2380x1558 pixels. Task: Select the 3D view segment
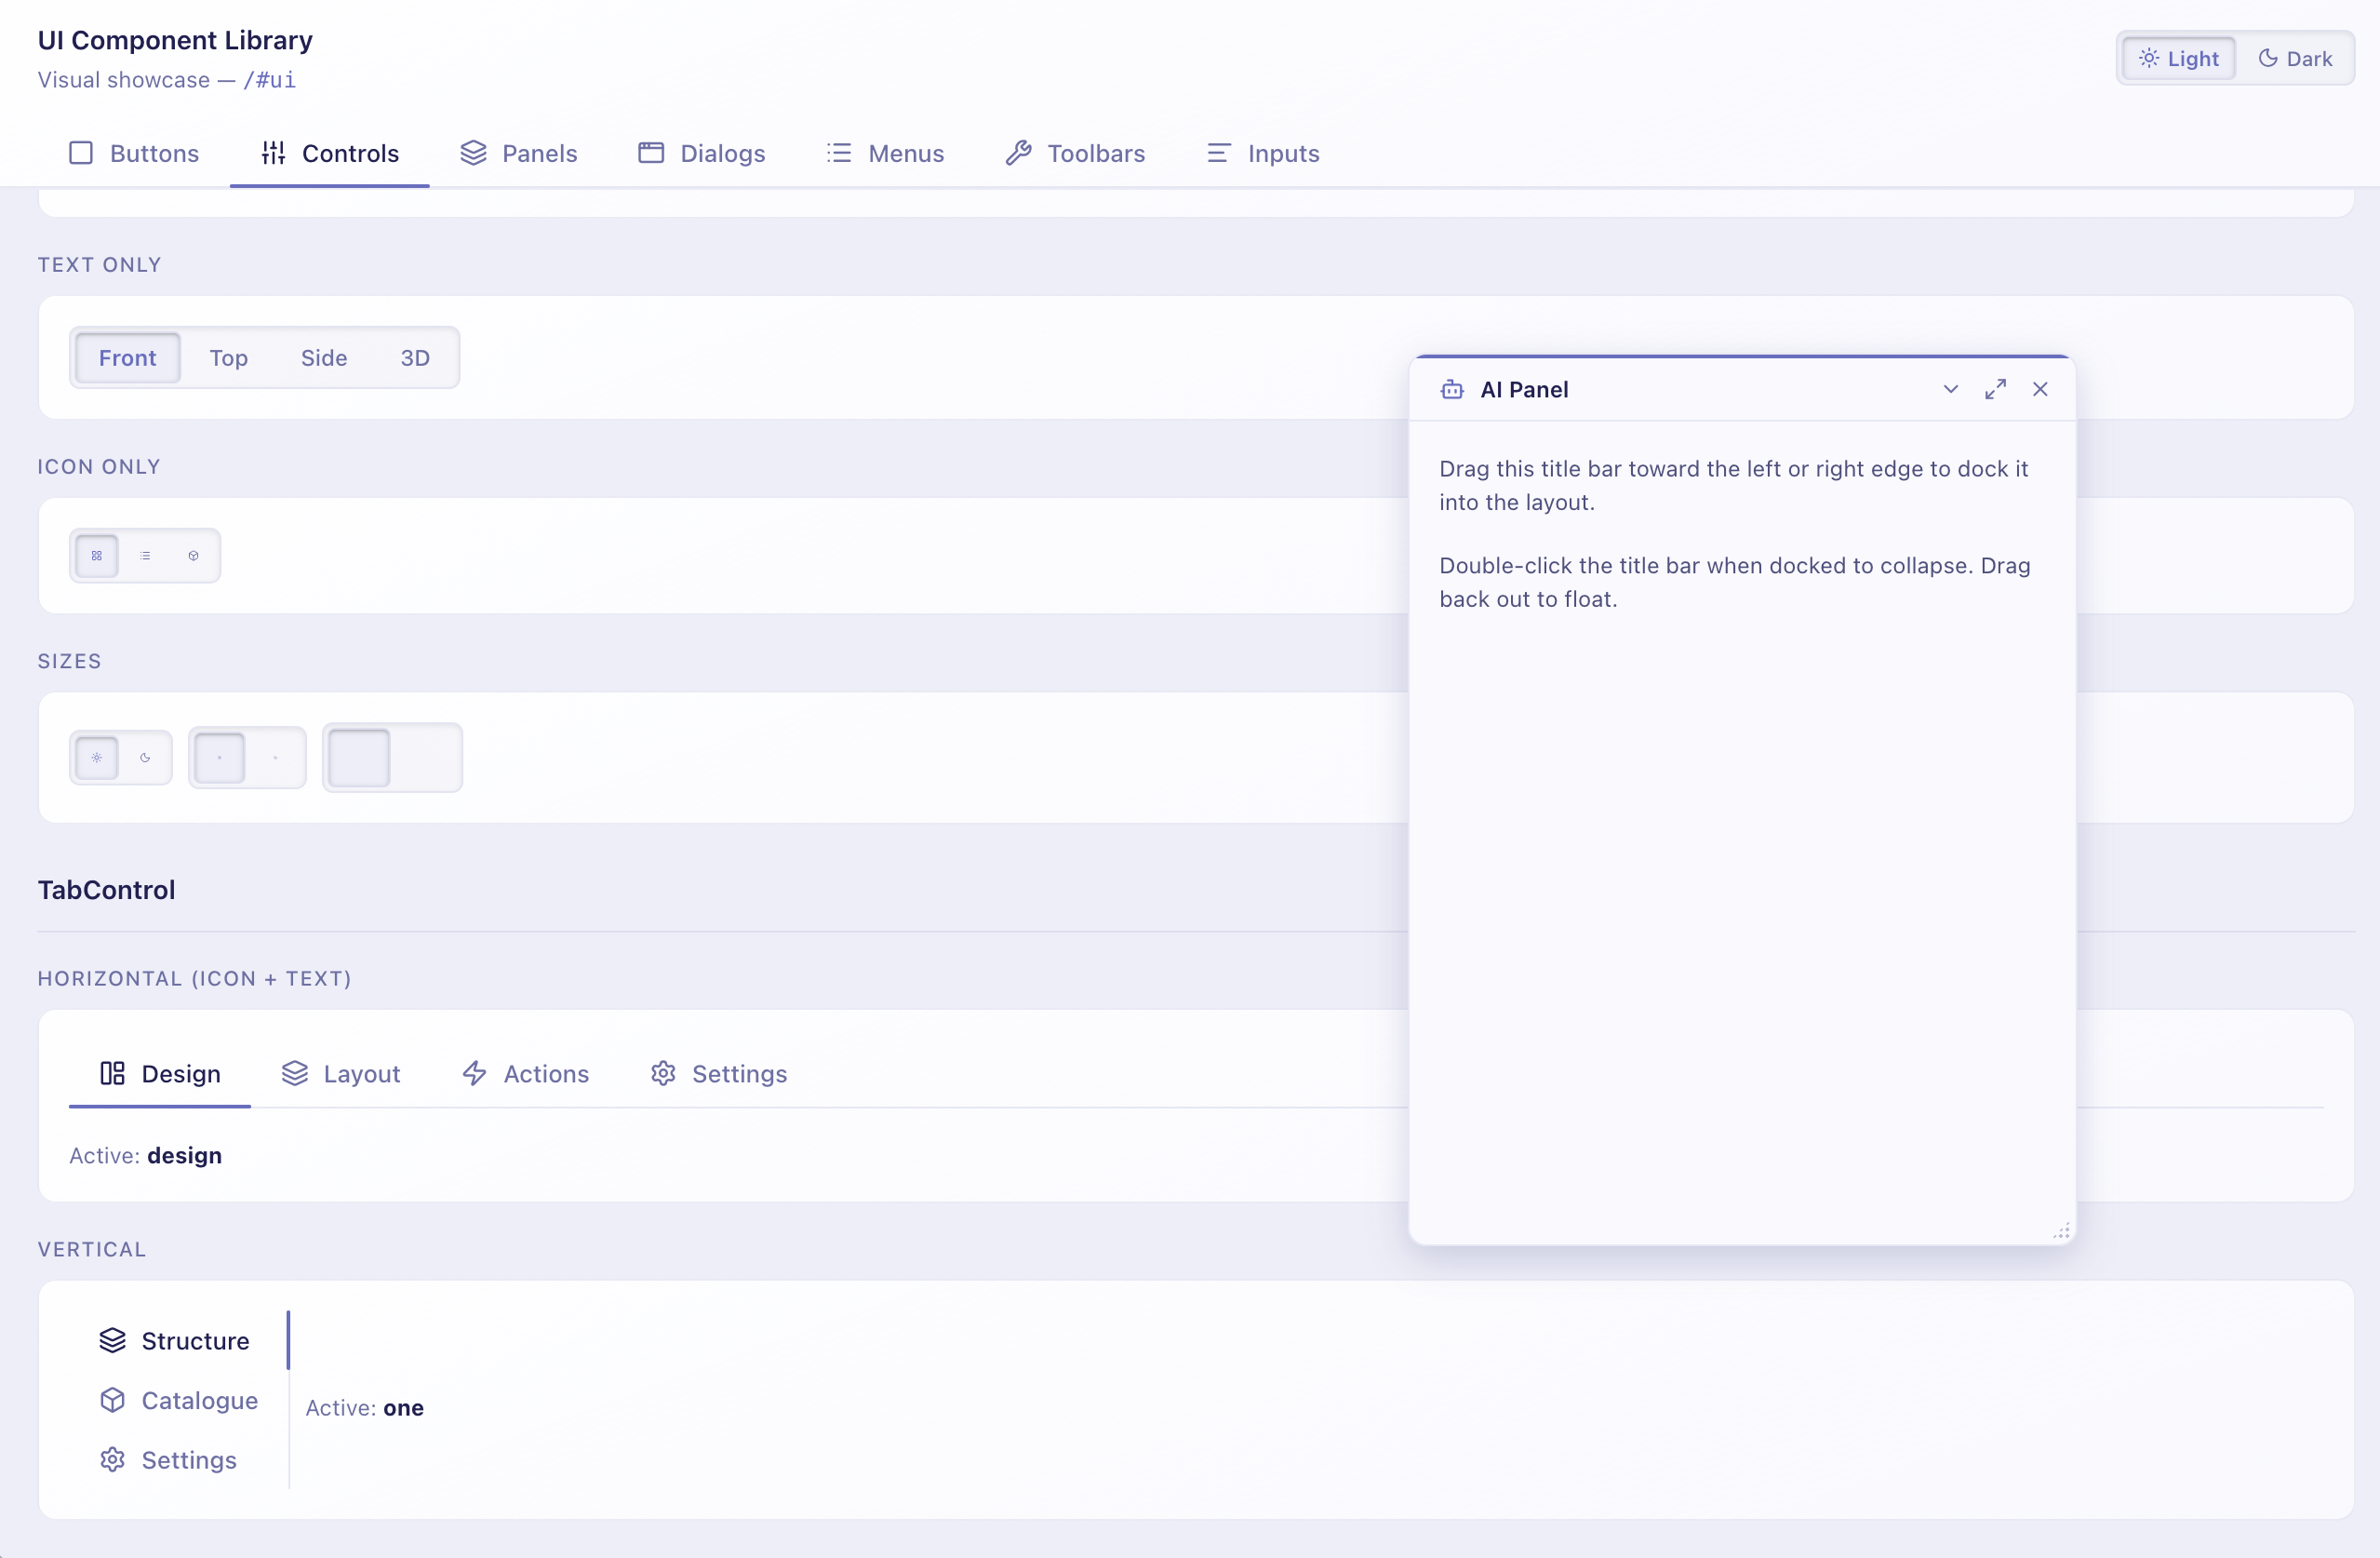(x=415, y=358)
